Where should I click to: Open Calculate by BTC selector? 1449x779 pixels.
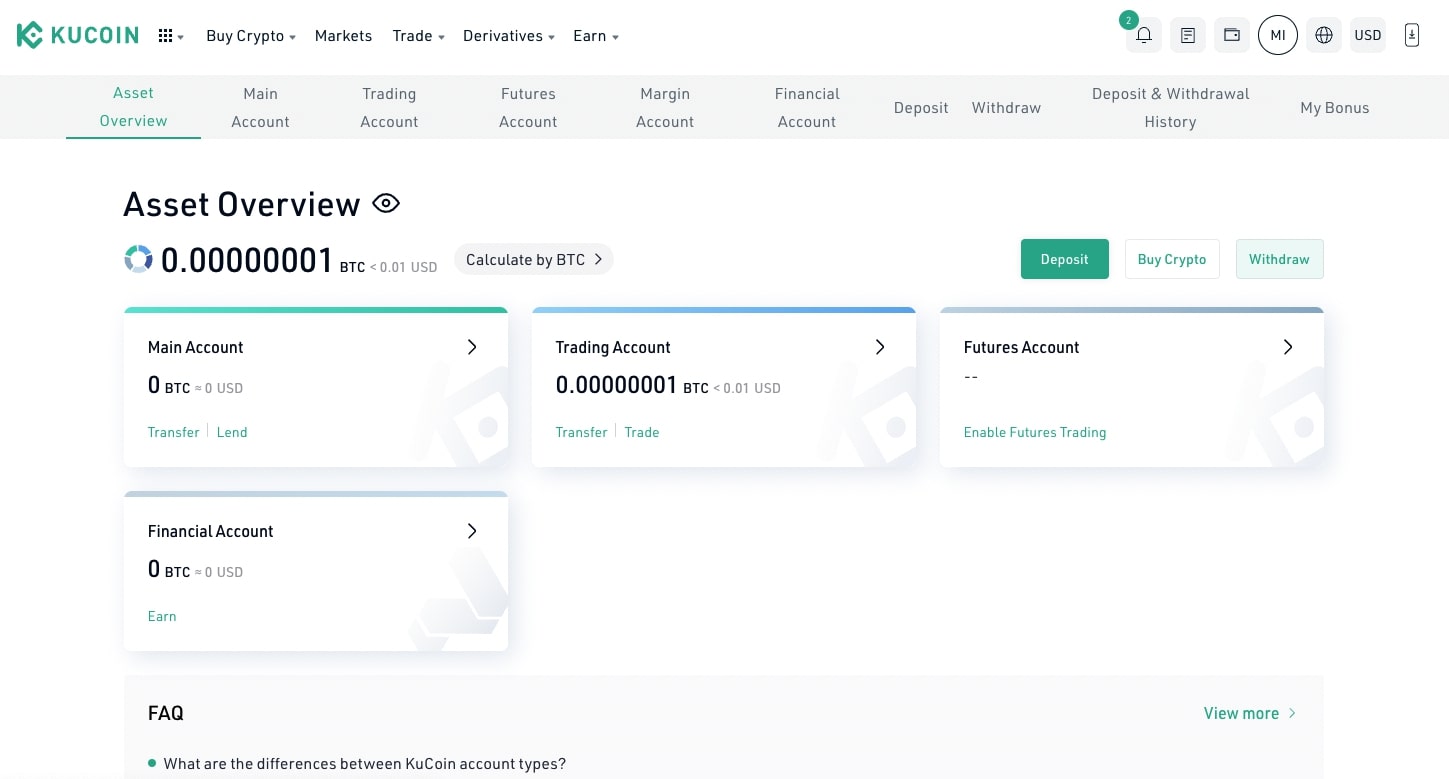[x=534, y=260]
